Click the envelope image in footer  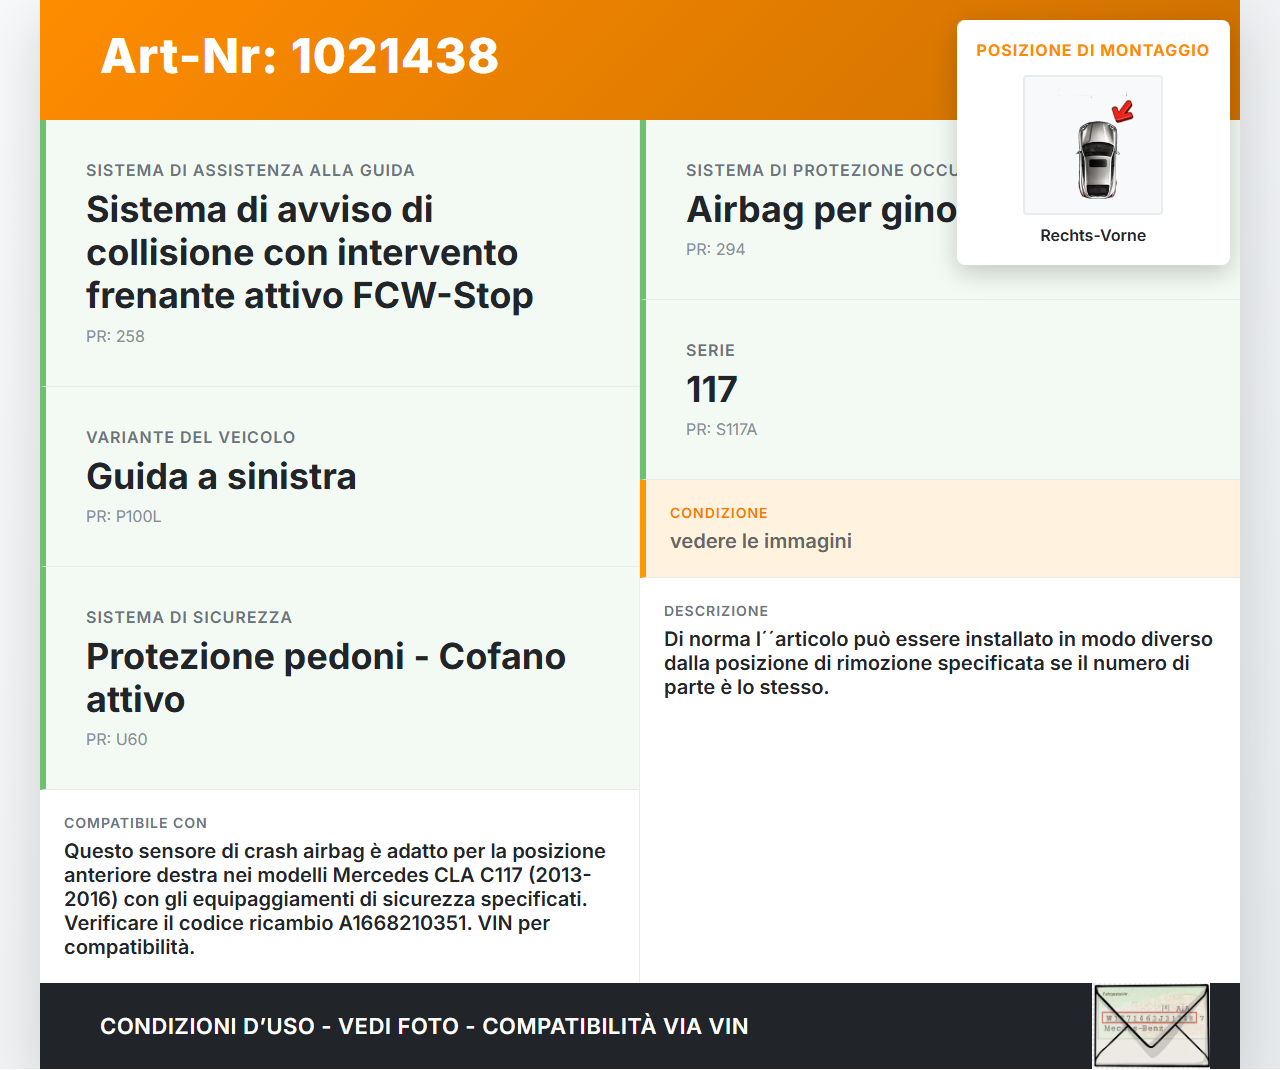1151,1025
